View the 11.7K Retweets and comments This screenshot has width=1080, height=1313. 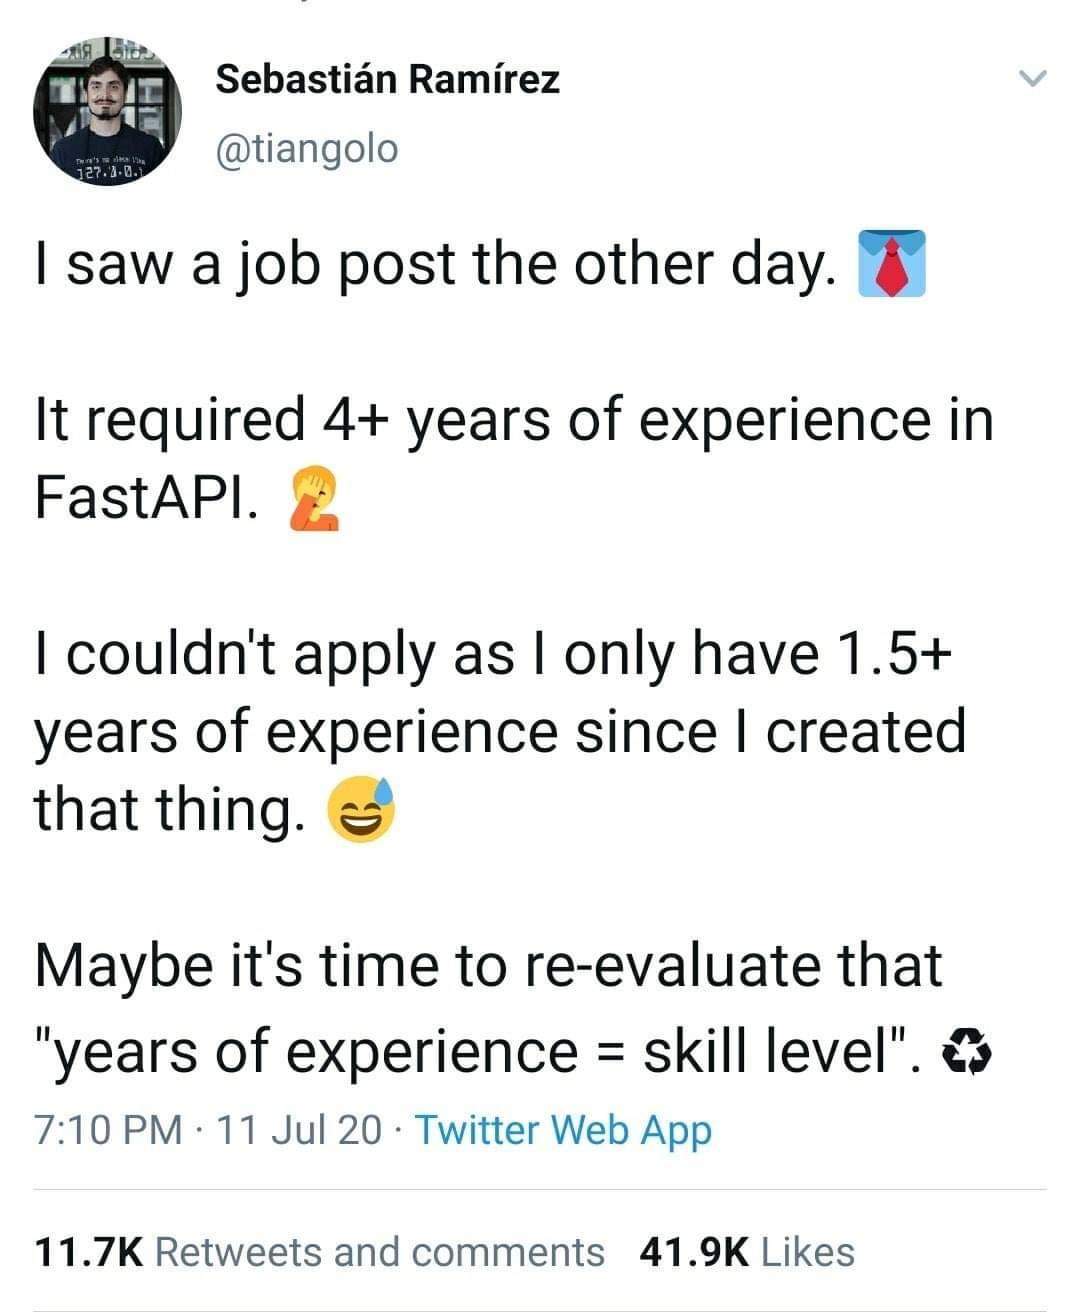coord(320,1251)
